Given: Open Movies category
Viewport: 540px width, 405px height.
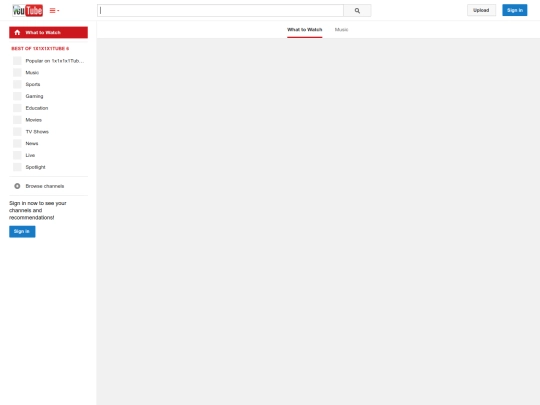Looking at the screenshot, I should 33,120.
